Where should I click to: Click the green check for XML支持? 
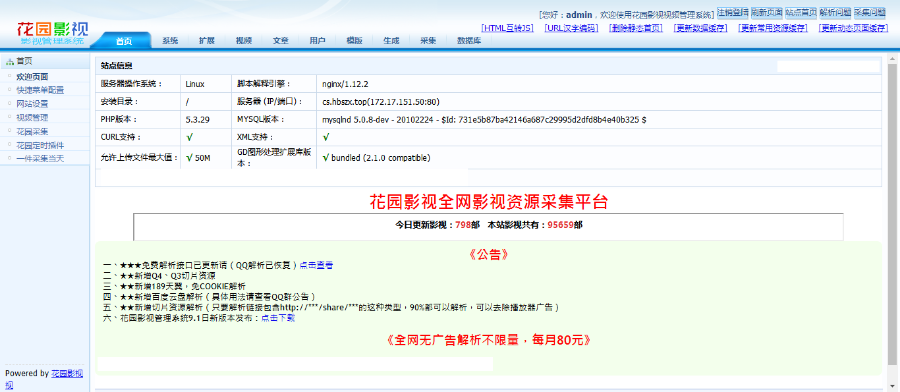(x=325, y=138)
